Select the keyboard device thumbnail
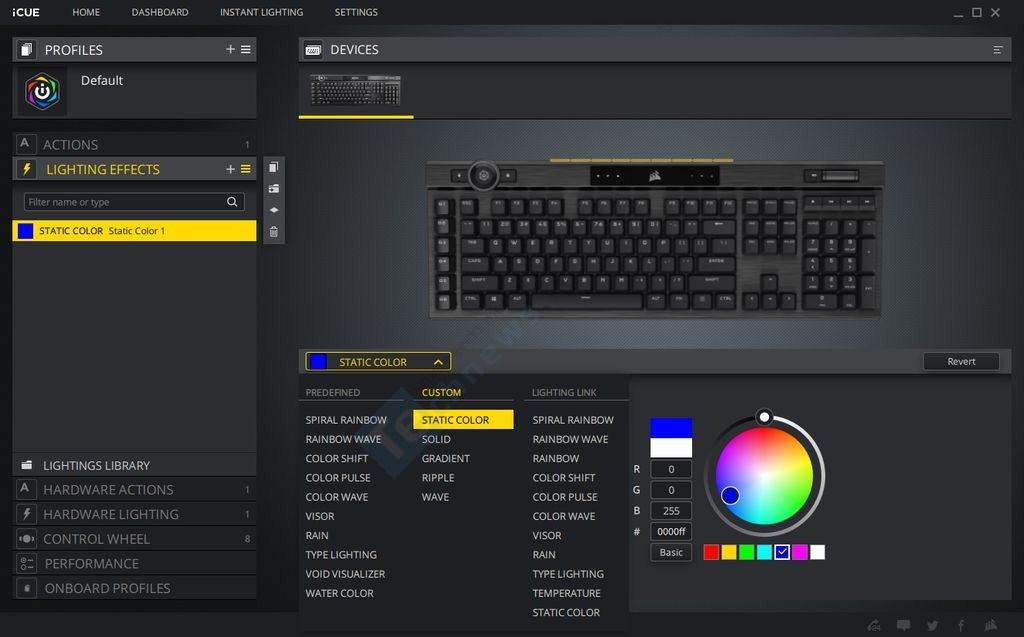The width and height of the screenshot is (1024, 637). (x=355, y=90)
